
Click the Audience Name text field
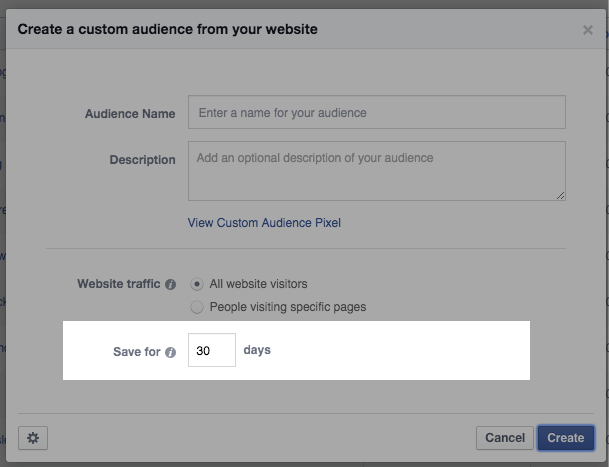pos(376,113)
